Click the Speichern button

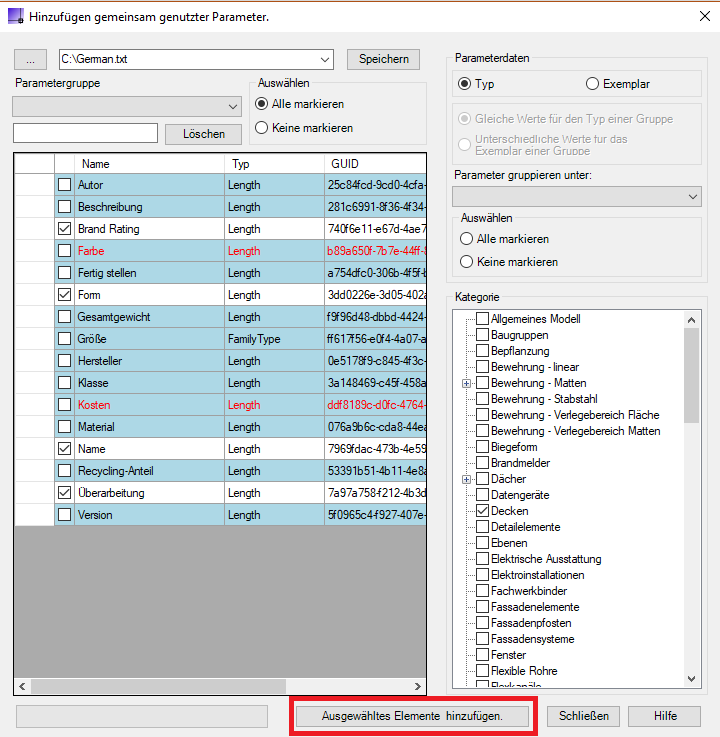[383, 59]
